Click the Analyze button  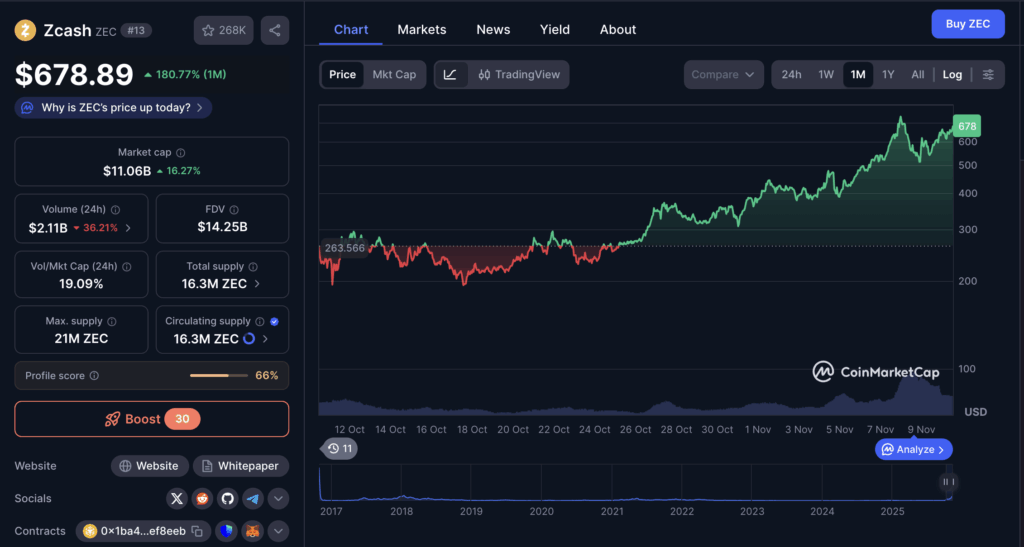pyautogui.click(x=914, y=449)
